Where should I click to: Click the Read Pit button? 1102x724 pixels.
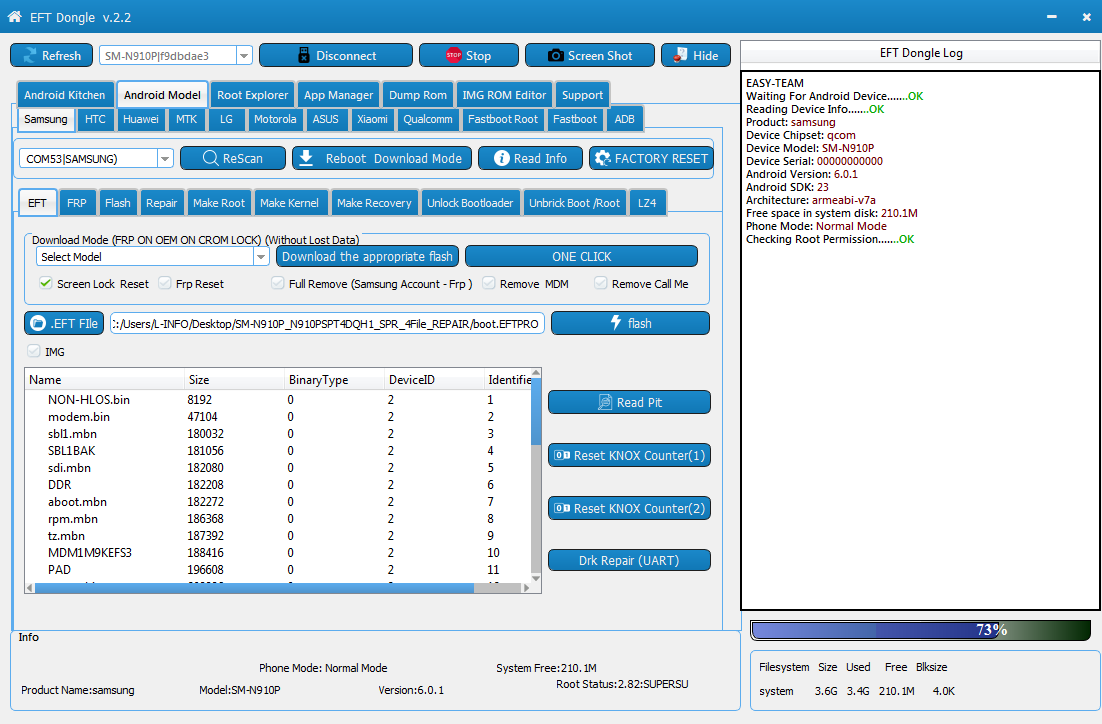pos(629,402)
